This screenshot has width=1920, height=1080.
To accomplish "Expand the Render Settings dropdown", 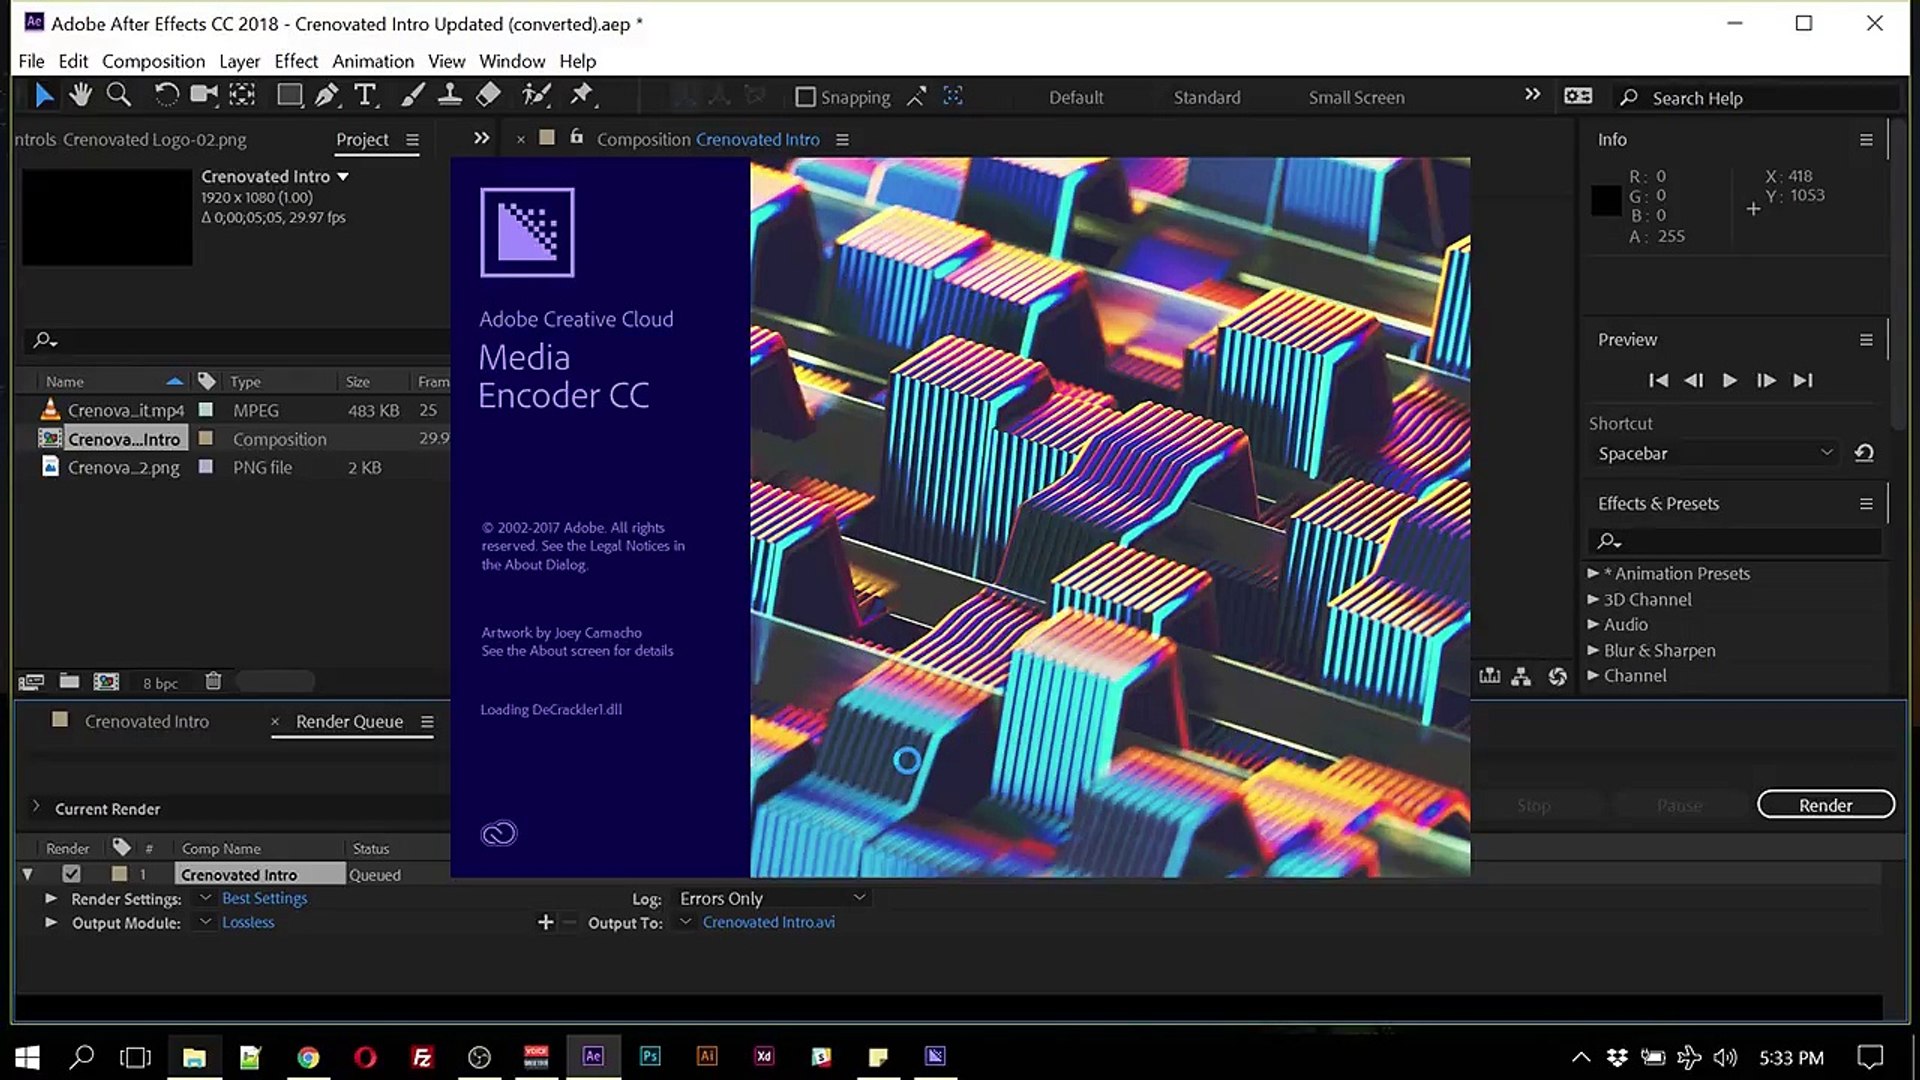I will pos(204,898).
